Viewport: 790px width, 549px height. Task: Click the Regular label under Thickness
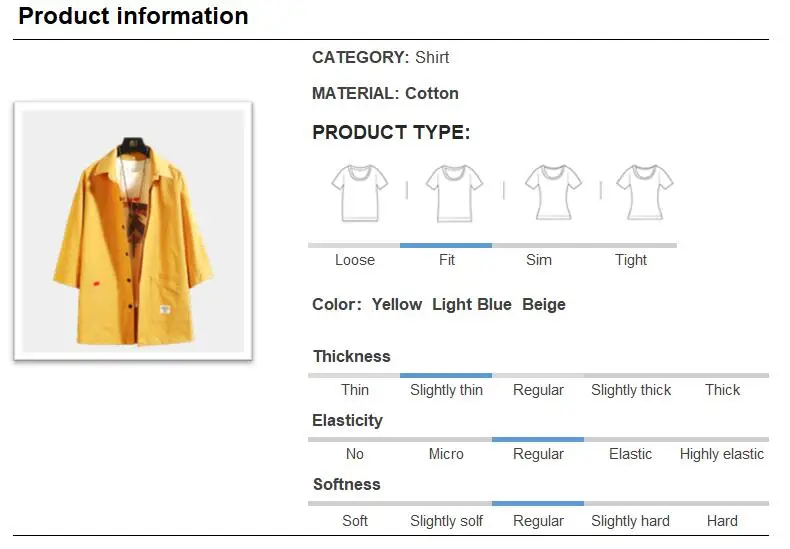coord(538,390)
